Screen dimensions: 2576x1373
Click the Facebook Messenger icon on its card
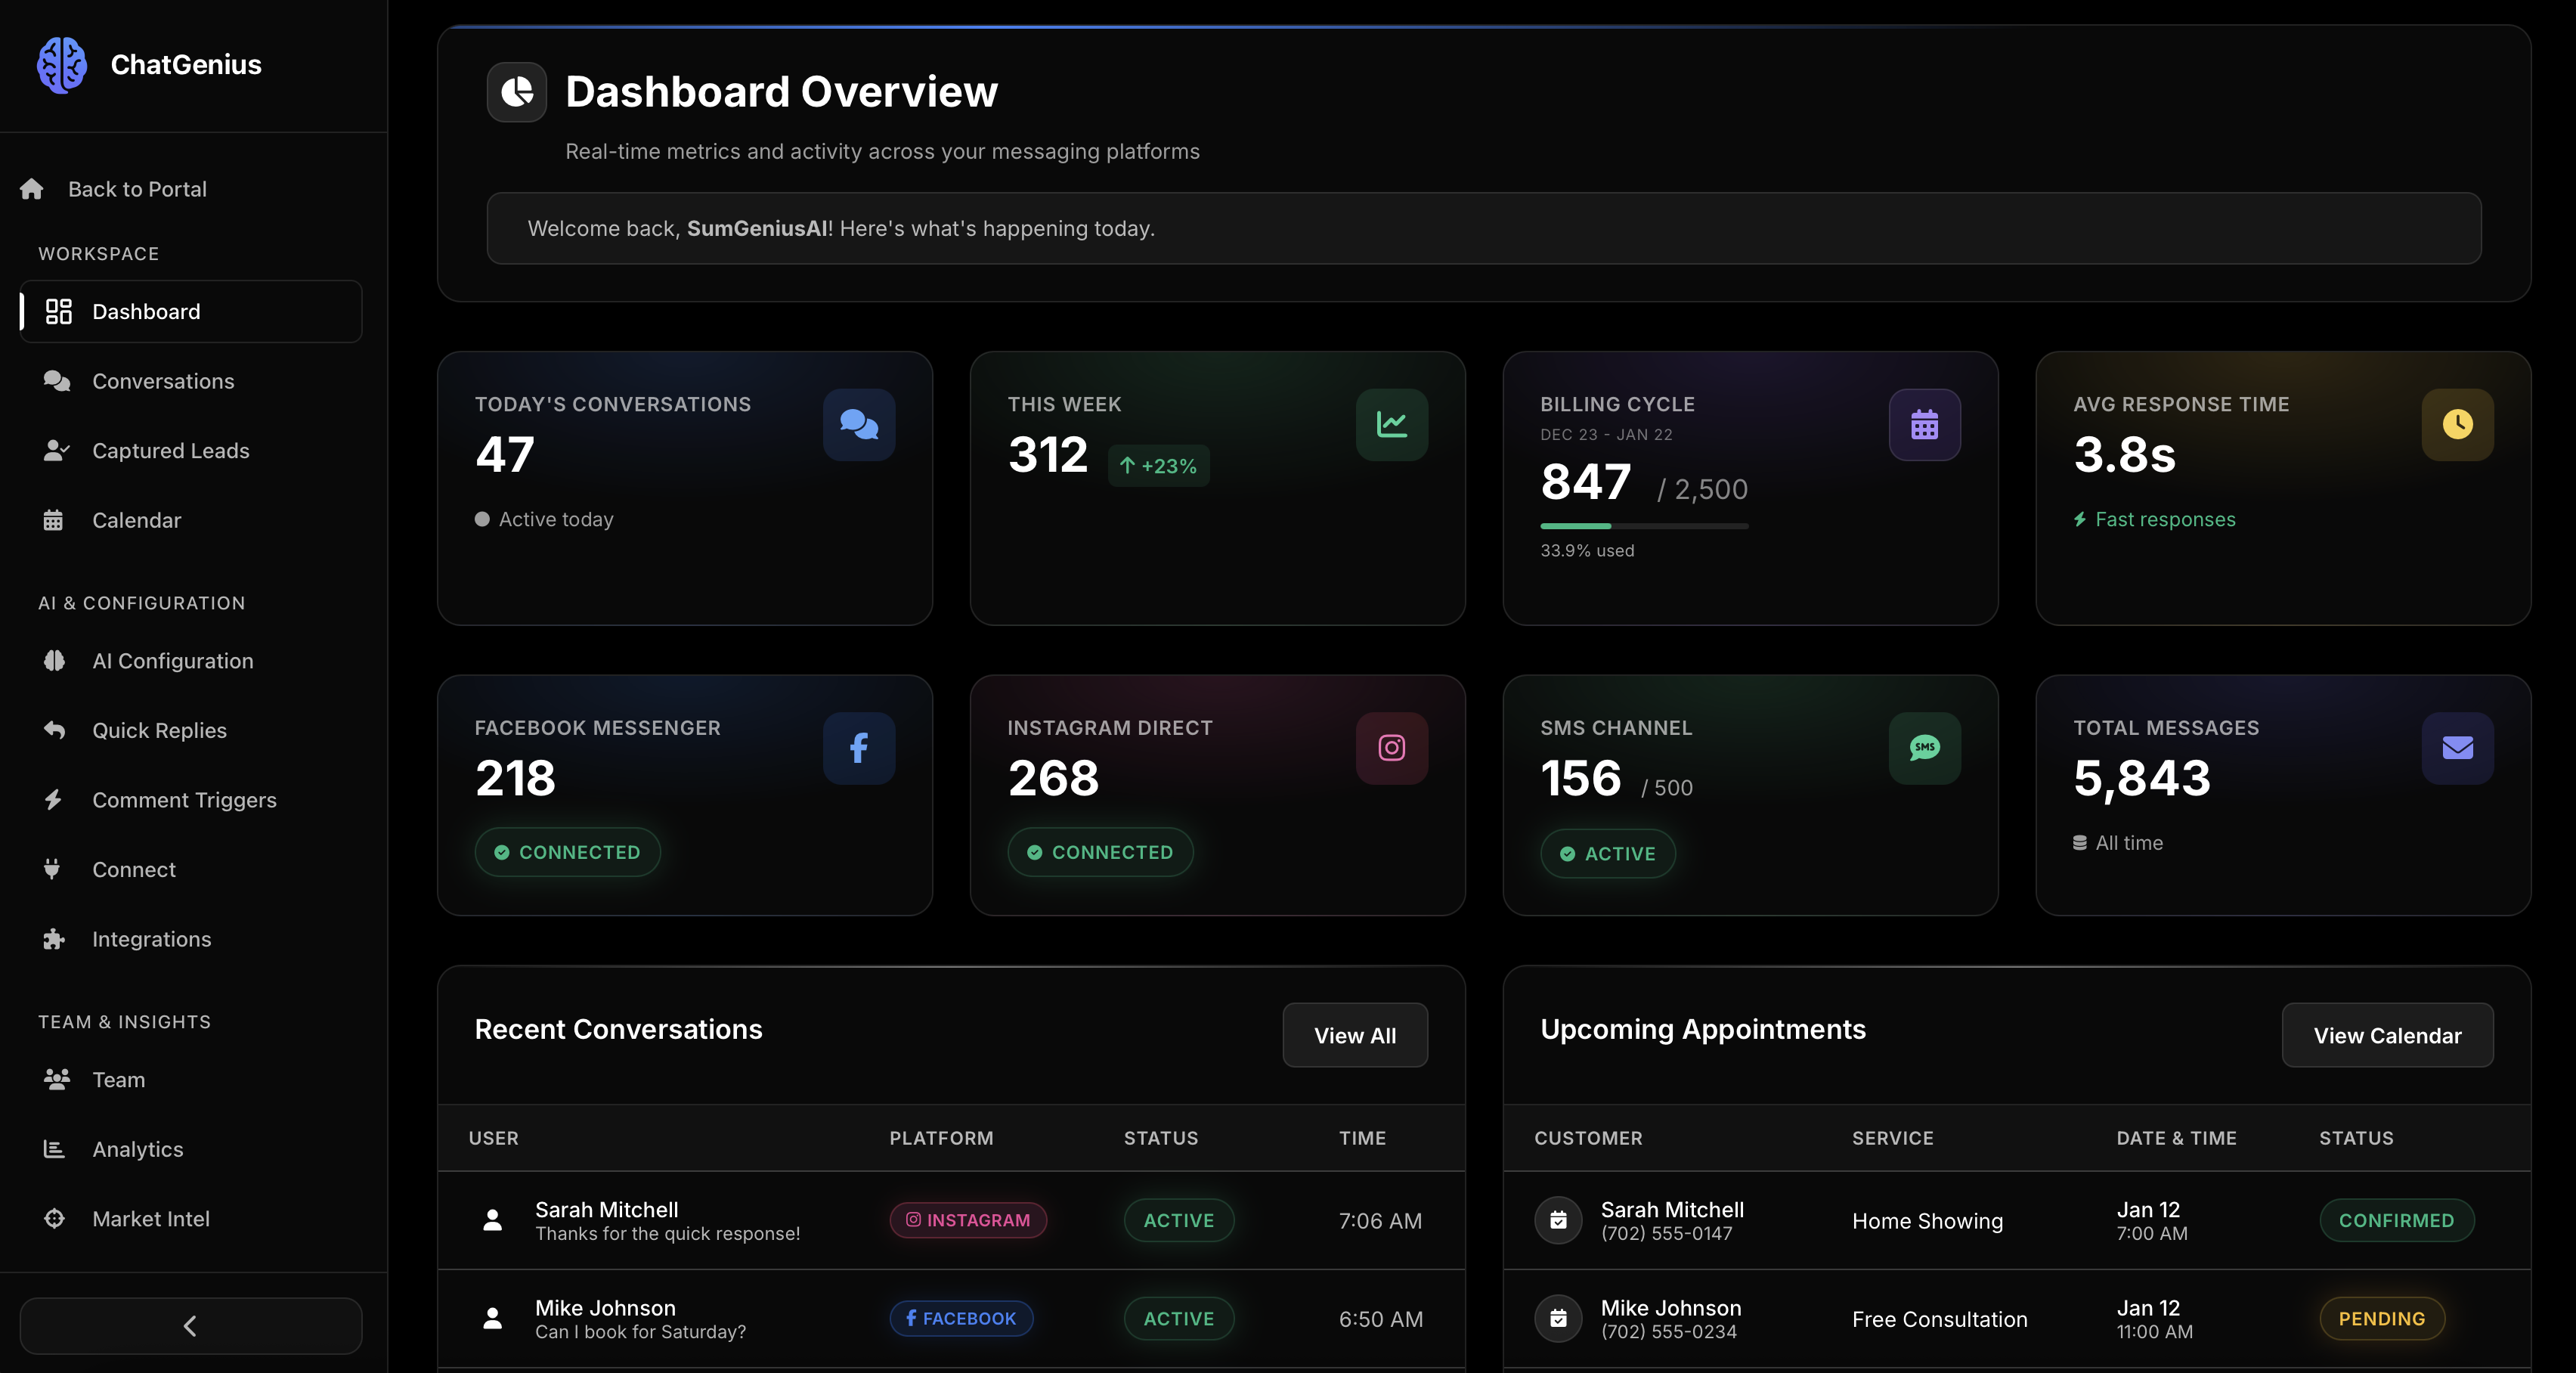tap(859, 747)
